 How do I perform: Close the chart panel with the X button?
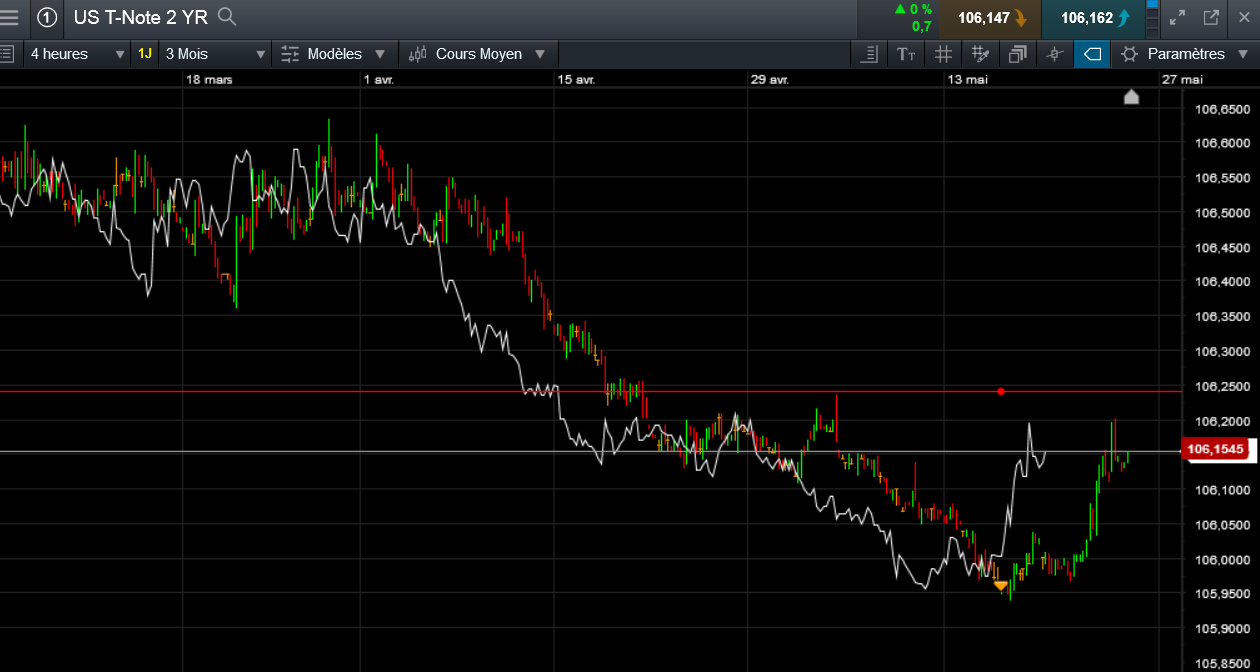pos(1245,17)
